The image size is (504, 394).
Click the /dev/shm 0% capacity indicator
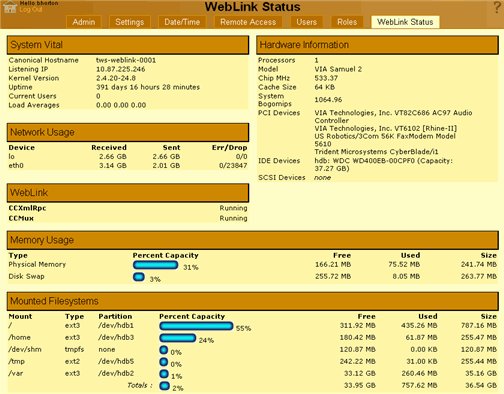pos(163,350)
